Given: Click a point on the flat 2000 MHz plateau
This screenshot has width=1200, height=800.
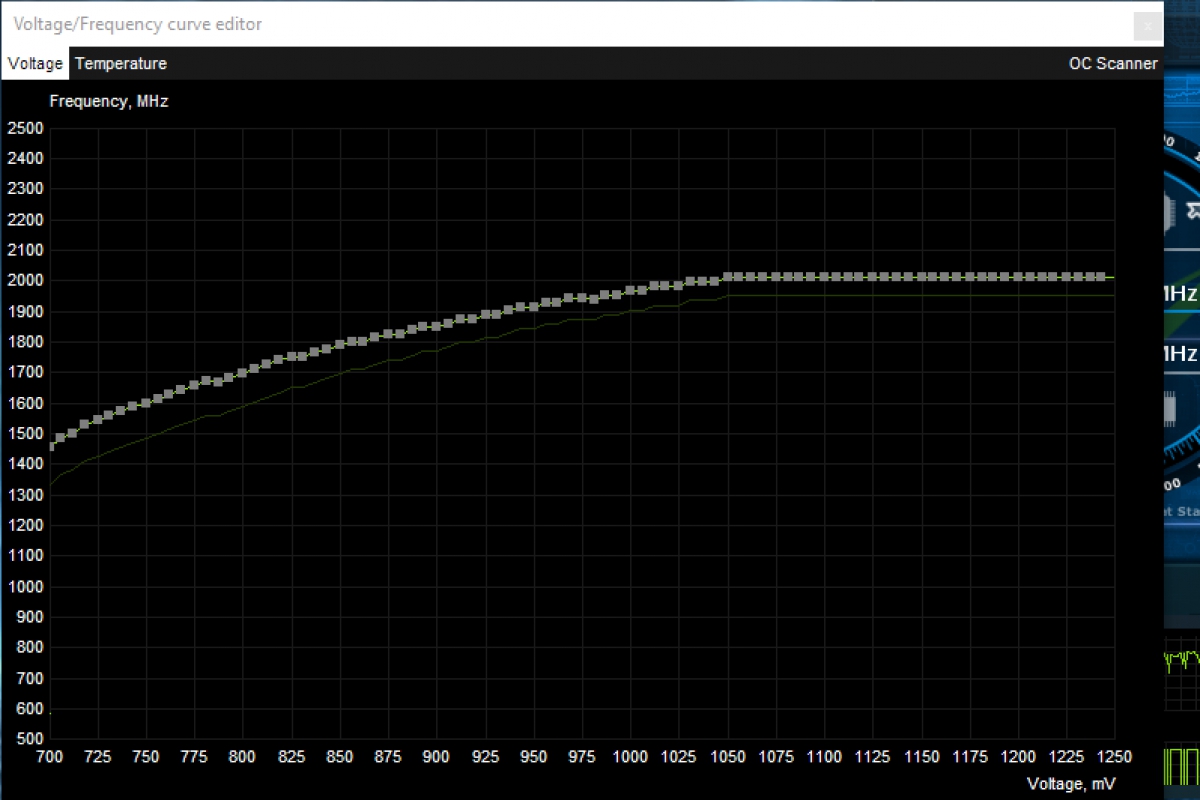Looking at the screenshot, I should (900, 277).
